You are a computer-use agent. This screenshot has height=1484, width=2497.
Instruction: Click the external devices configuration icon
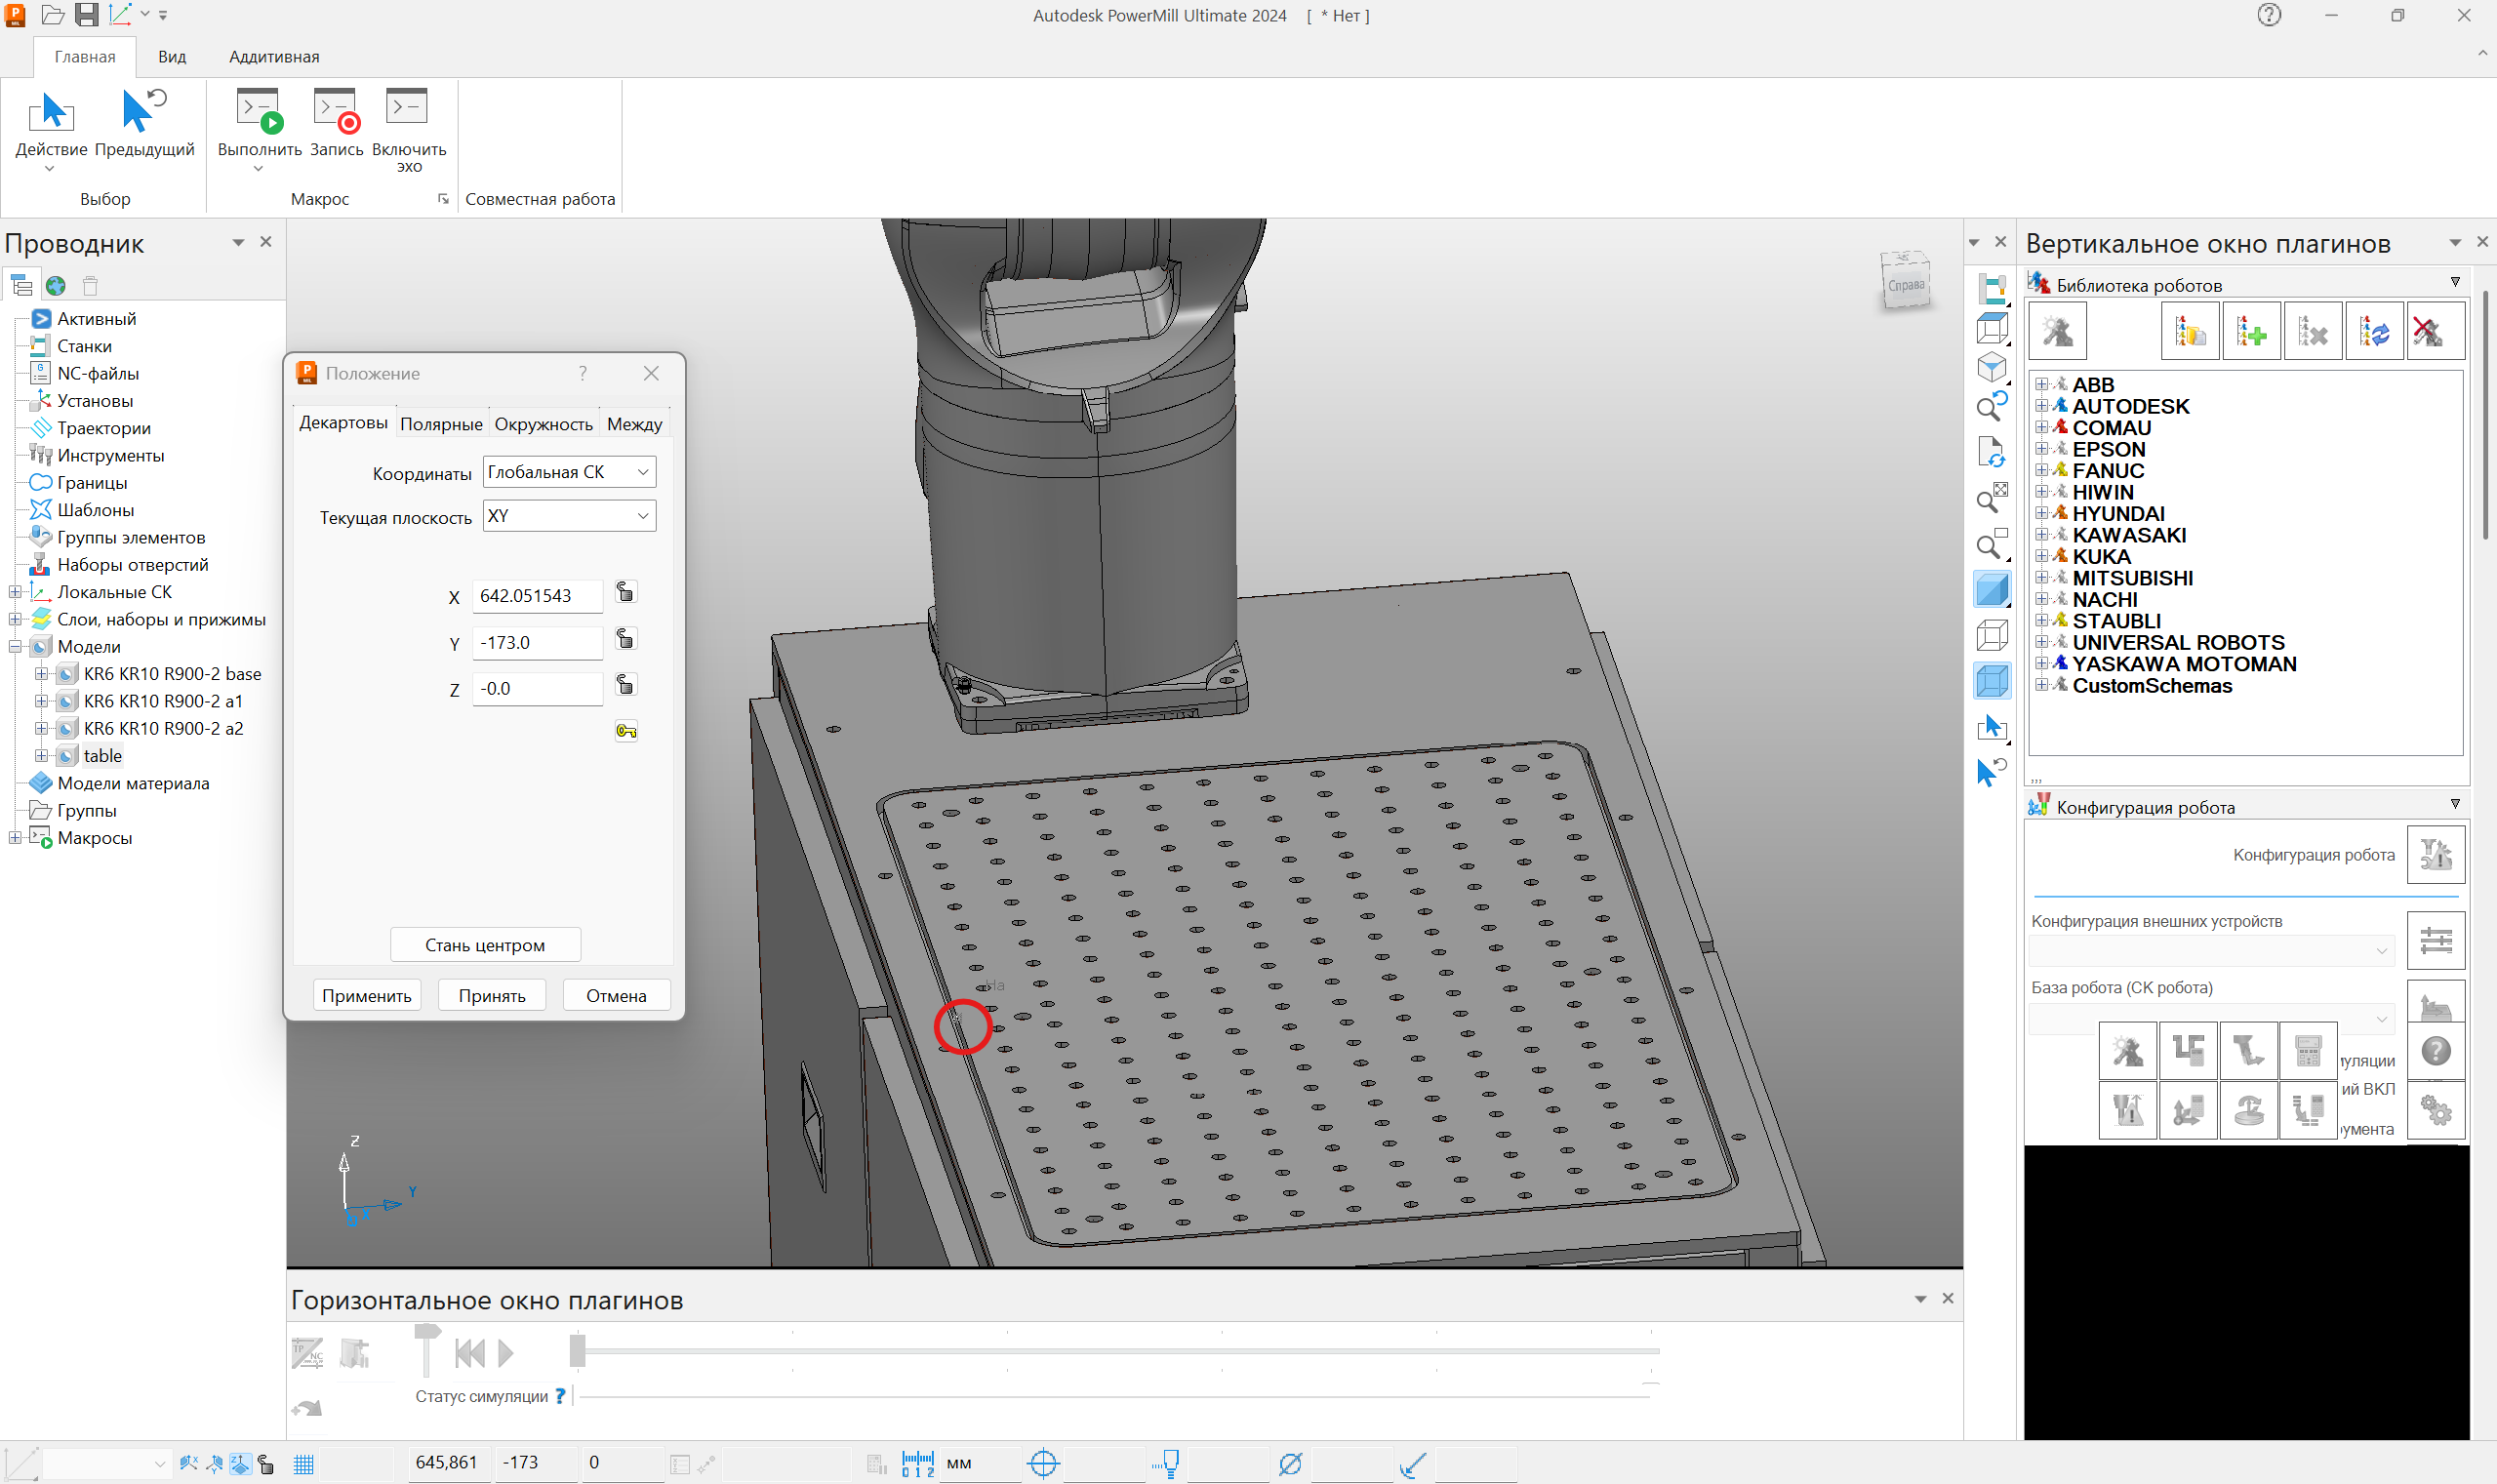[x=2435, y=940]
